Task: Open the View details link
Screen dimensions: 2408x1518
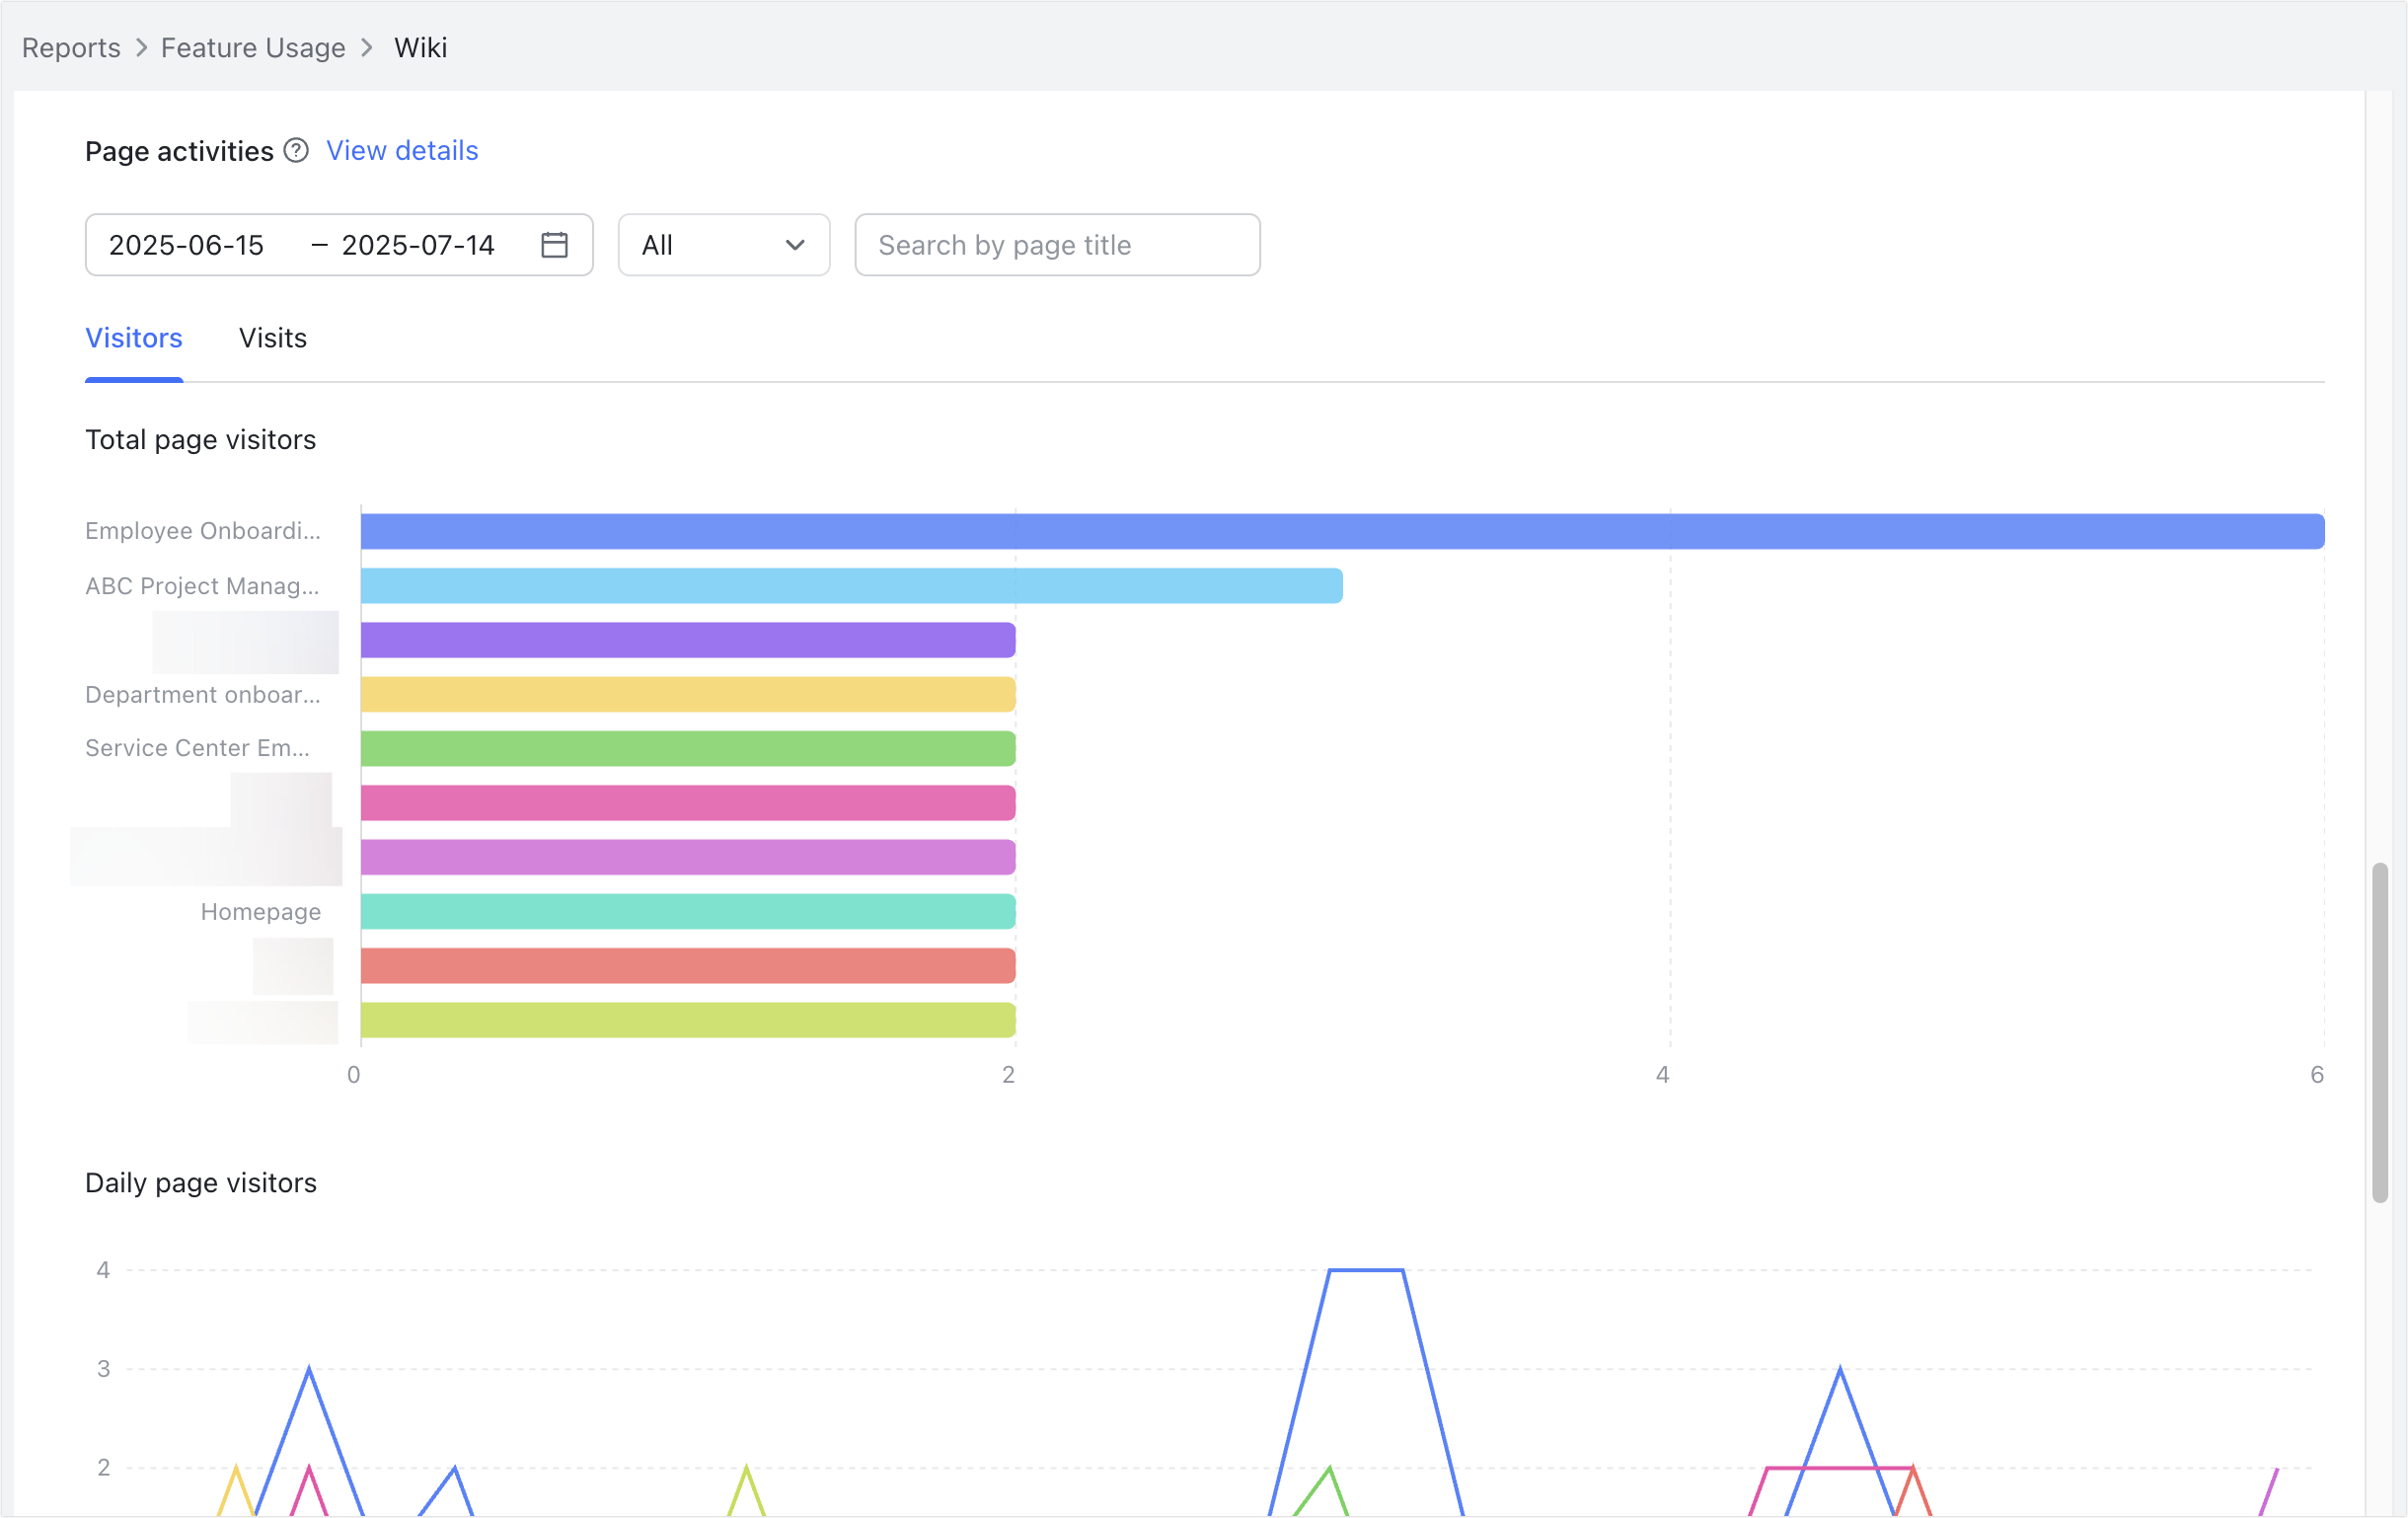Action: (402, 151)
